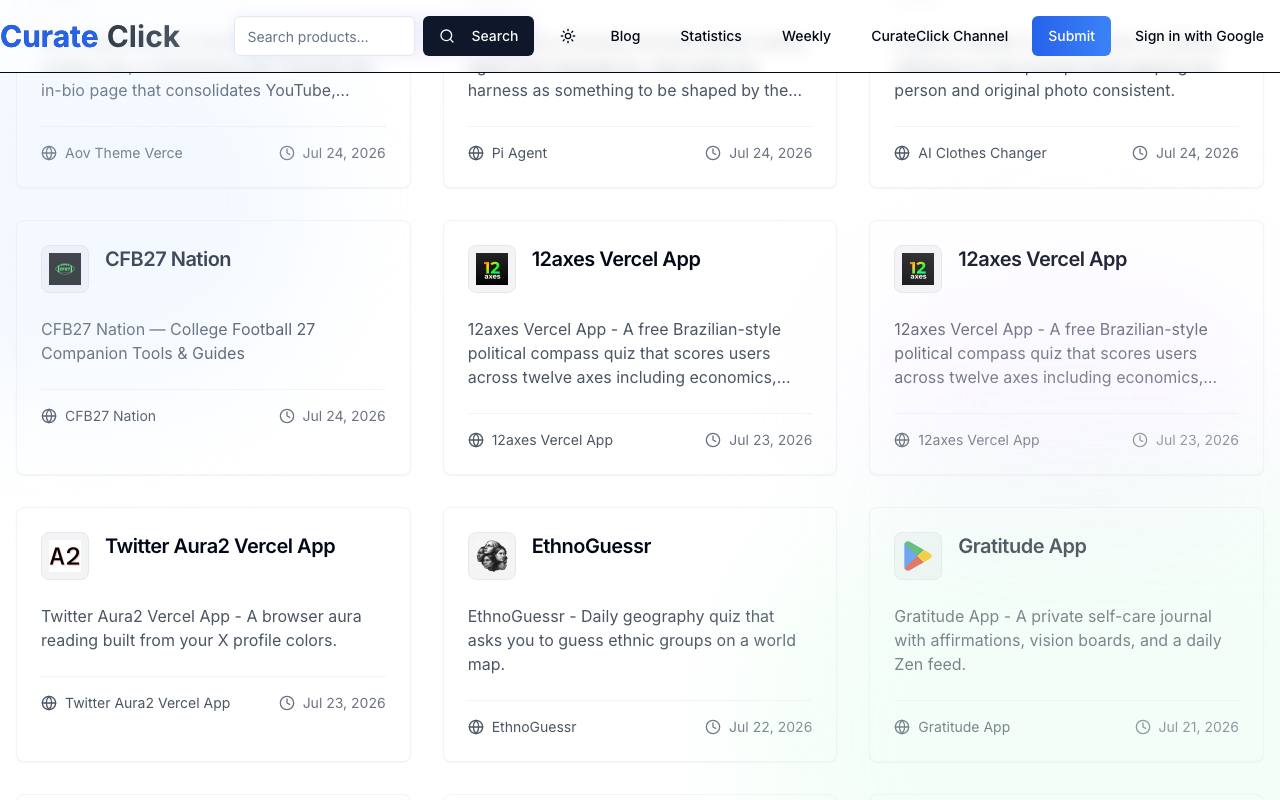Image resolution: width=1280 pixels, height=800 pixels.
Task: Focus the Search products input field
Action: (x=324, y=36)
